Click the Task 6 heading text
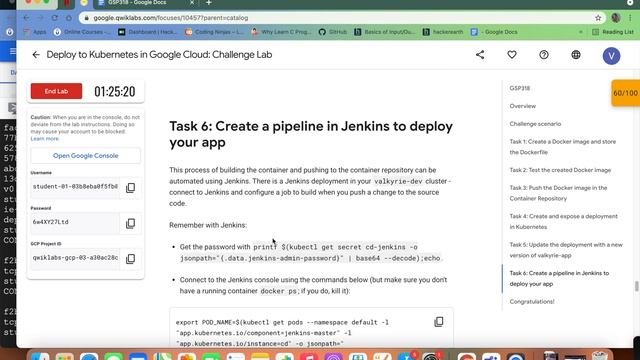This screenshot has height=360, width=640. [311, 134]
